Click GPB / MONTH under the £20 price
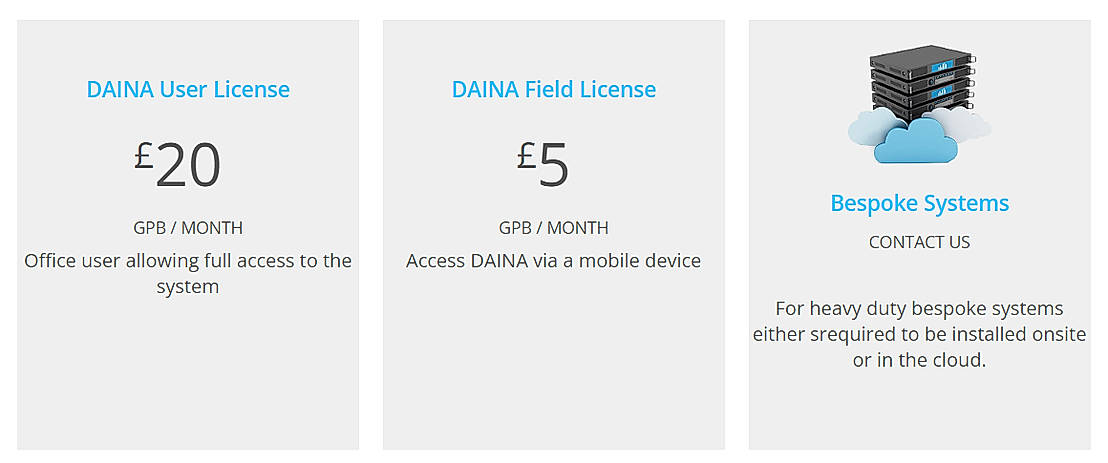The width and height of the screenshot is (1108, 463). tap(188, 227)
